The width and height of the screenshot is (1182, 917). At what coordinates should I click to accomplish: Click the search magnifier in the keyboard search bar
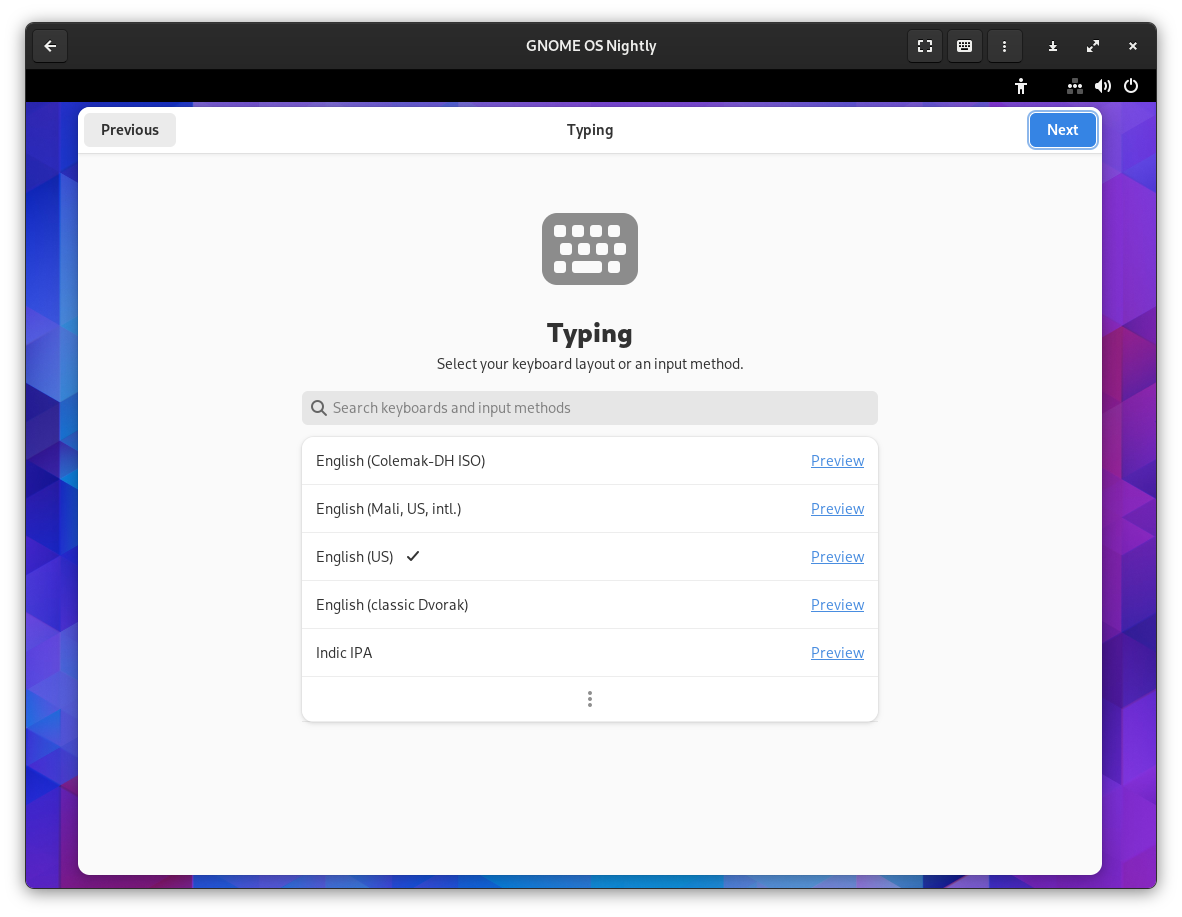coord(318,408)
